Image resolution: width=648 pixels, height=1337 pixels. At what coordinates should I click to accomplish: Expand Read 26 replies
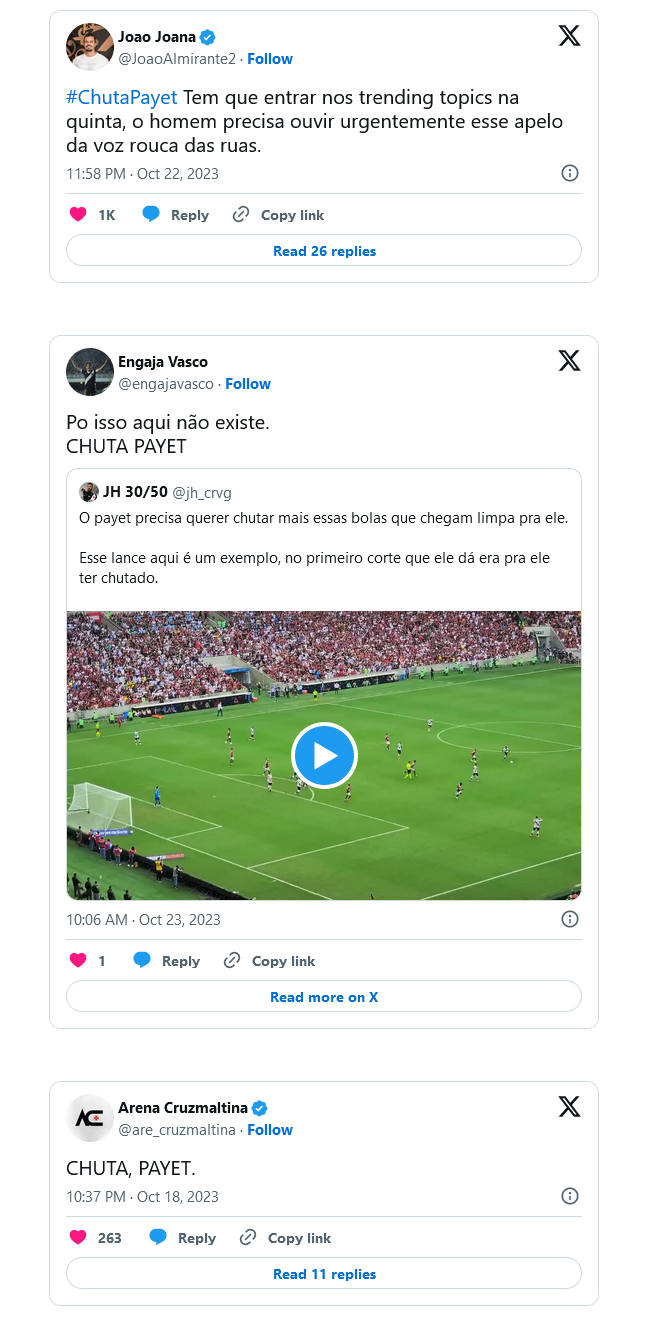pyautogui.click(x=324, y=251)
